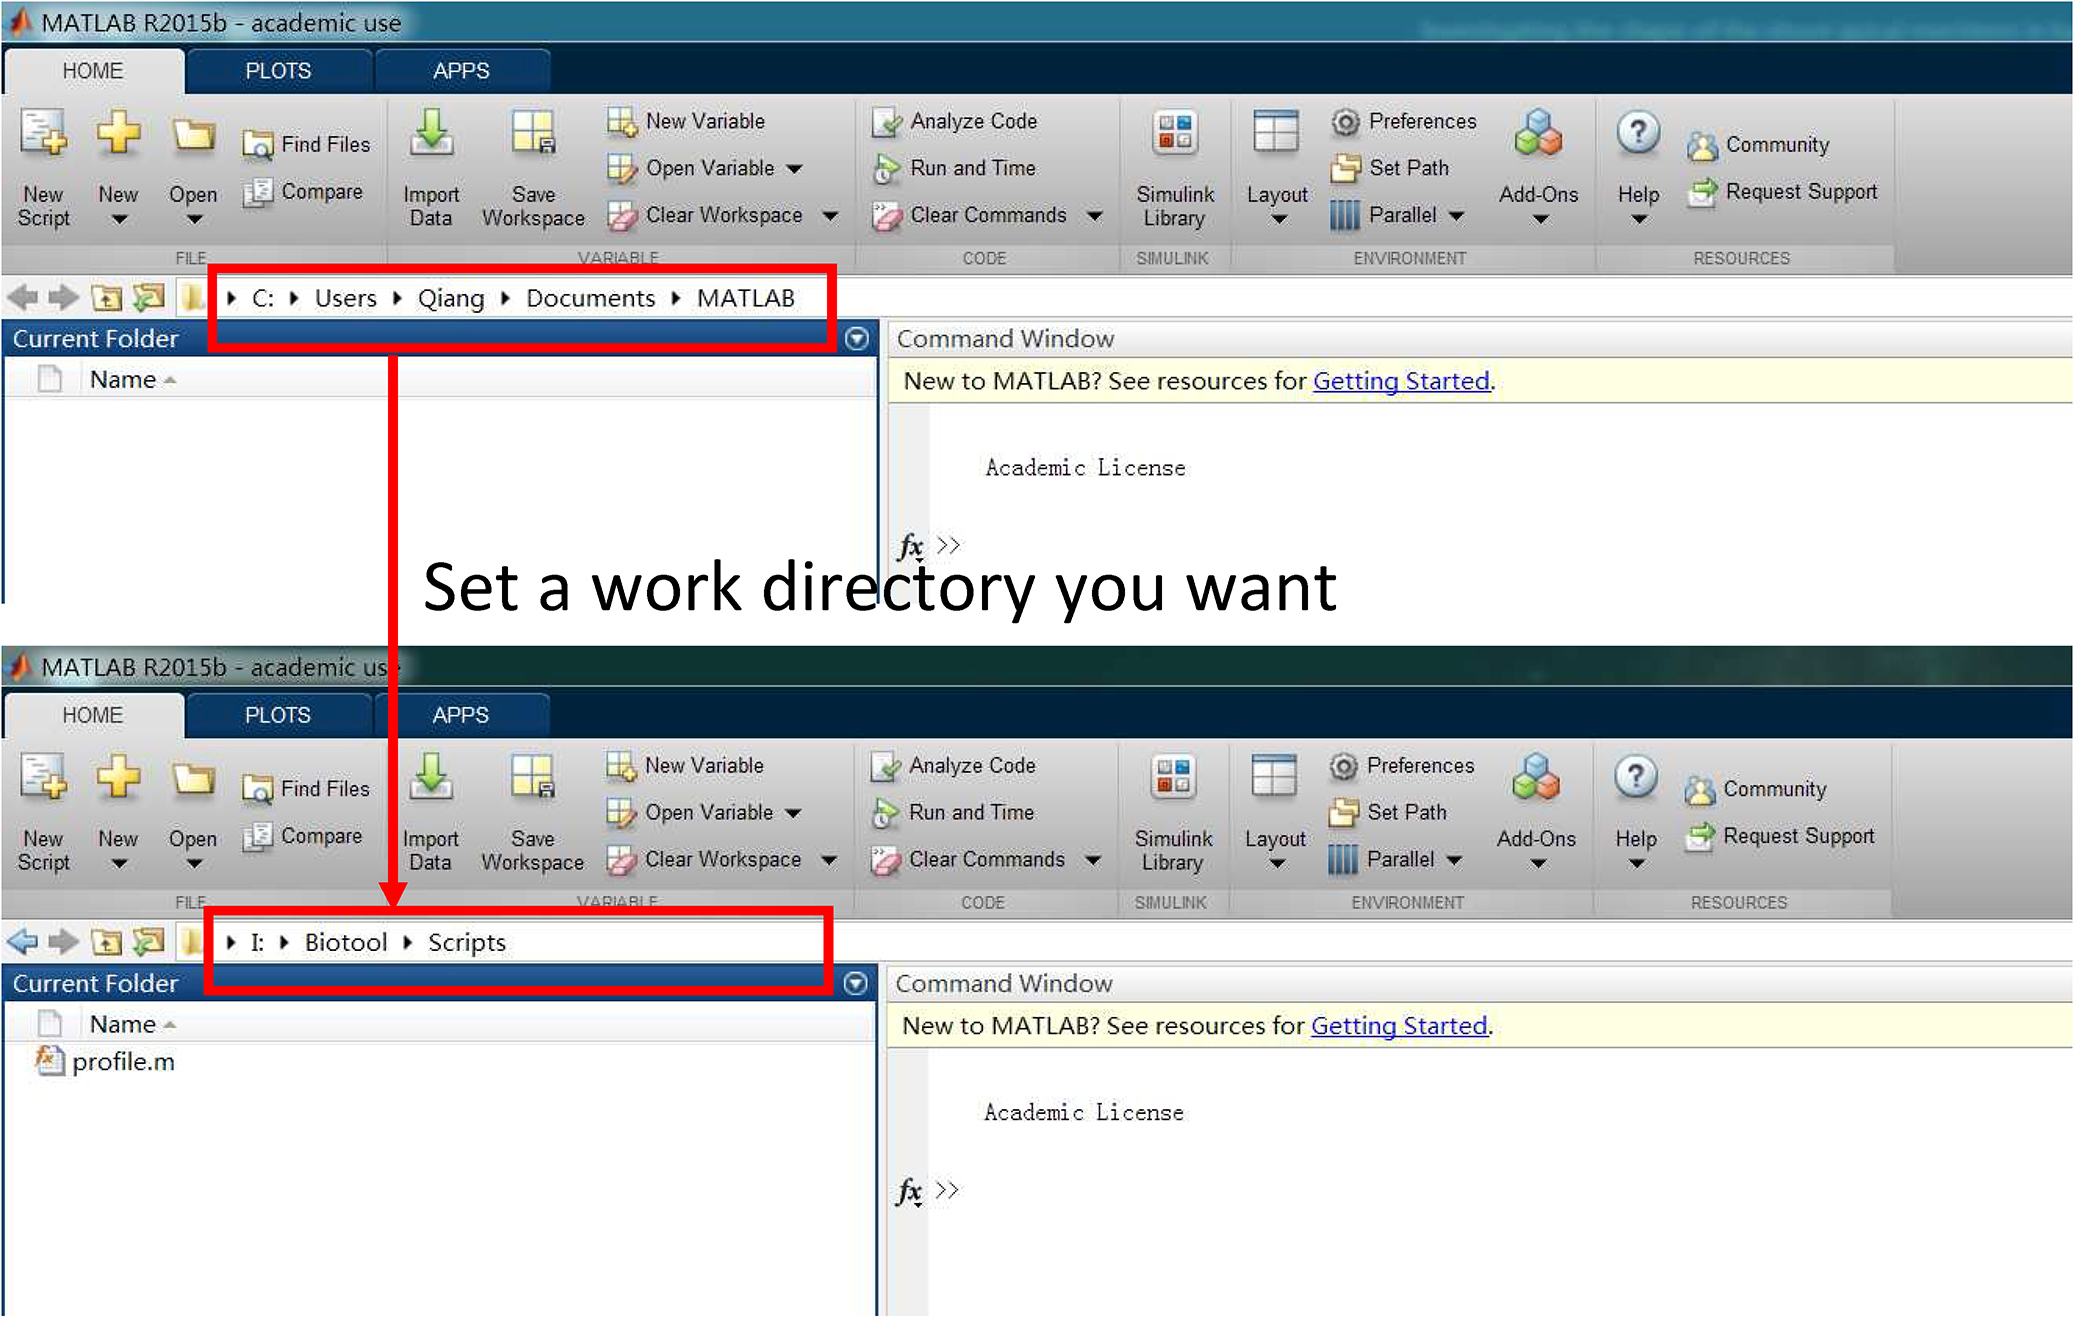Screen dimensions: 2082x1322
Task: Click Run and Time in top window
Action: click(954, 168)
